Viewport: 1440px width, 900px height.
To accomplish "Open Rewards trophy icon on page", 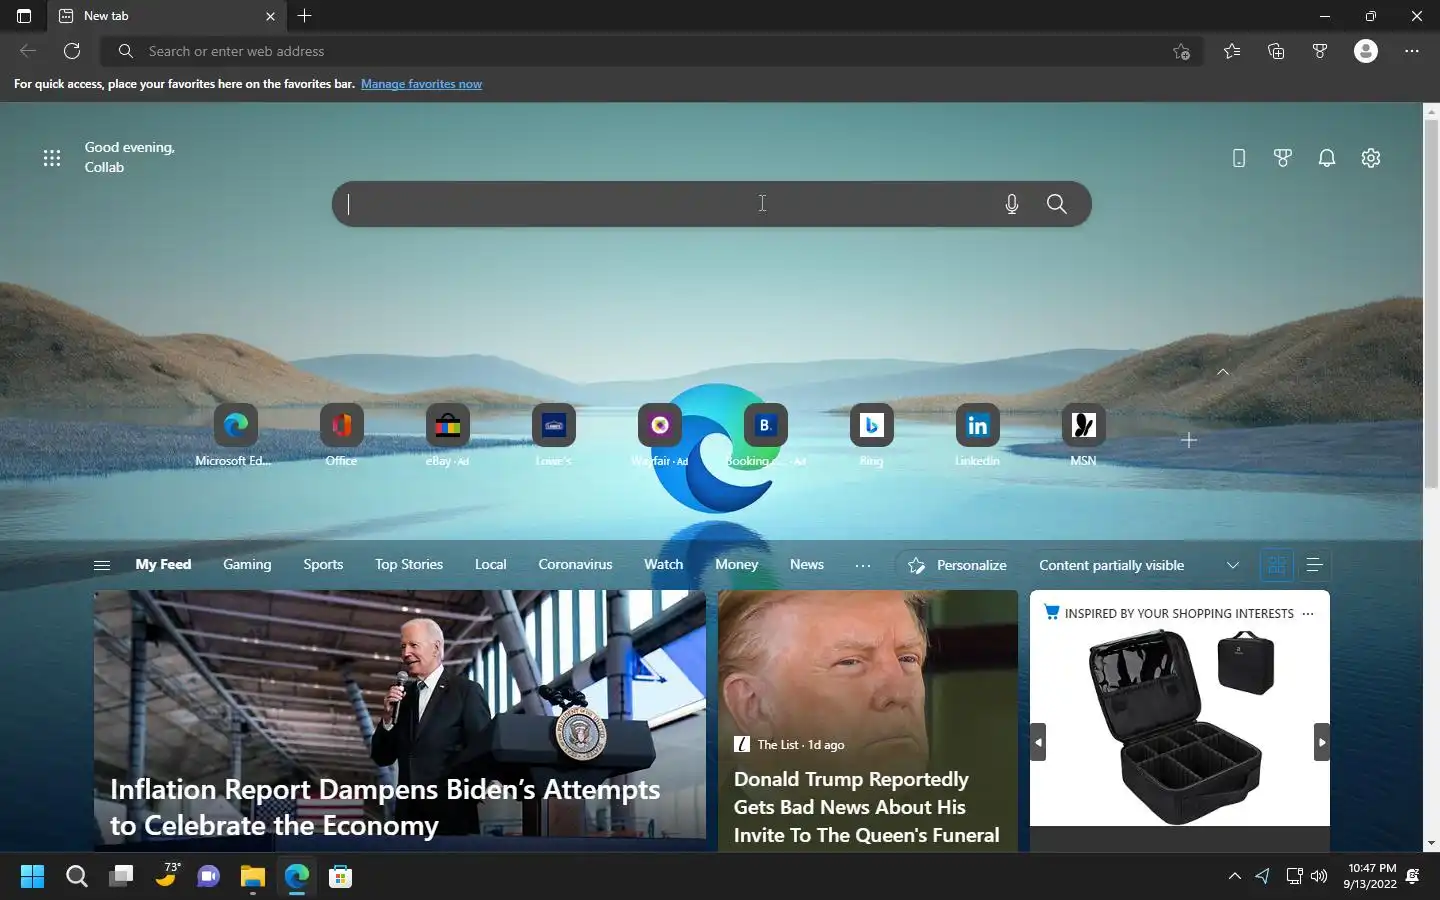I will click(x=1283, y=158).
